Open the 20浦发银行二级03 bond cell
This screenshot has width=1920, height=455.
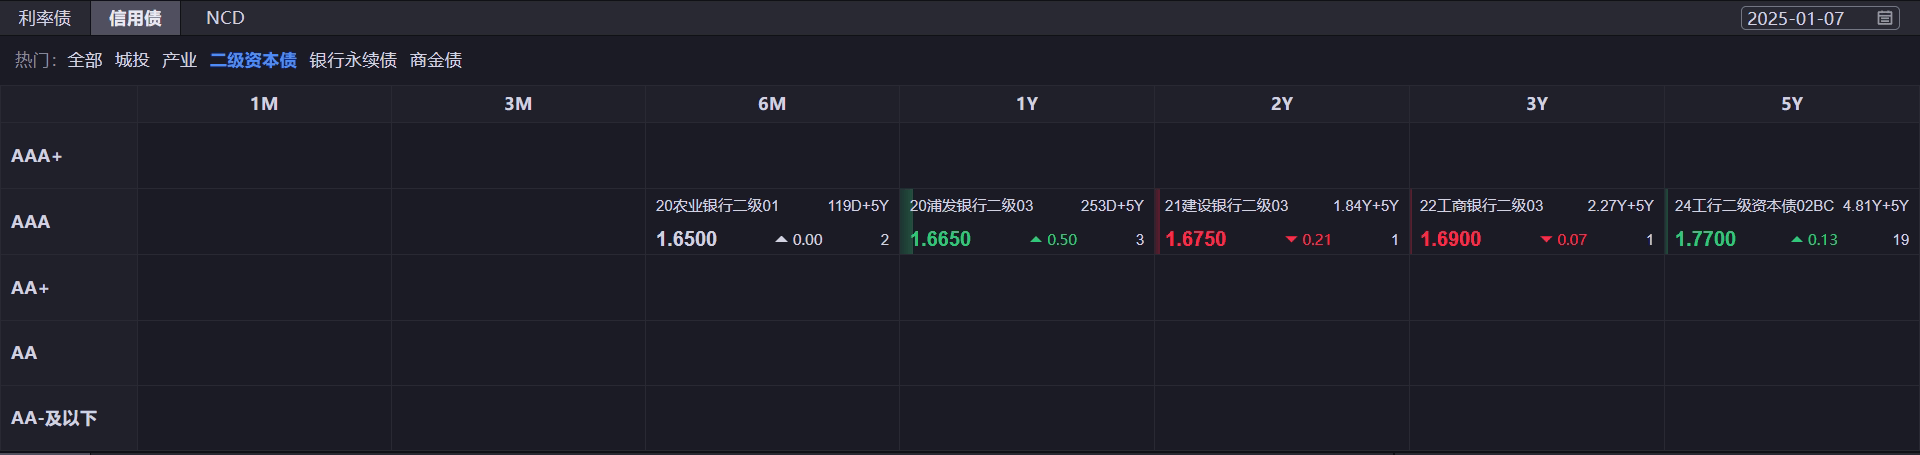1027,222
